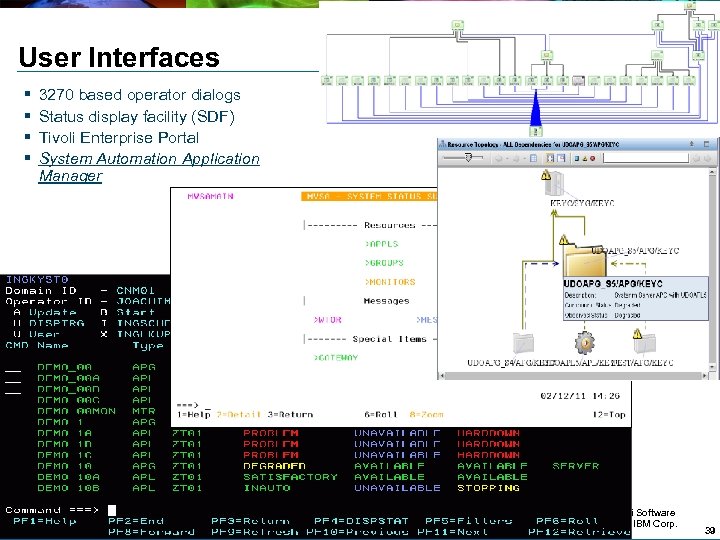The width and height of the screenshot is (720, 540).
Task: Click PF9=Refresh function key
Action: 254,532
